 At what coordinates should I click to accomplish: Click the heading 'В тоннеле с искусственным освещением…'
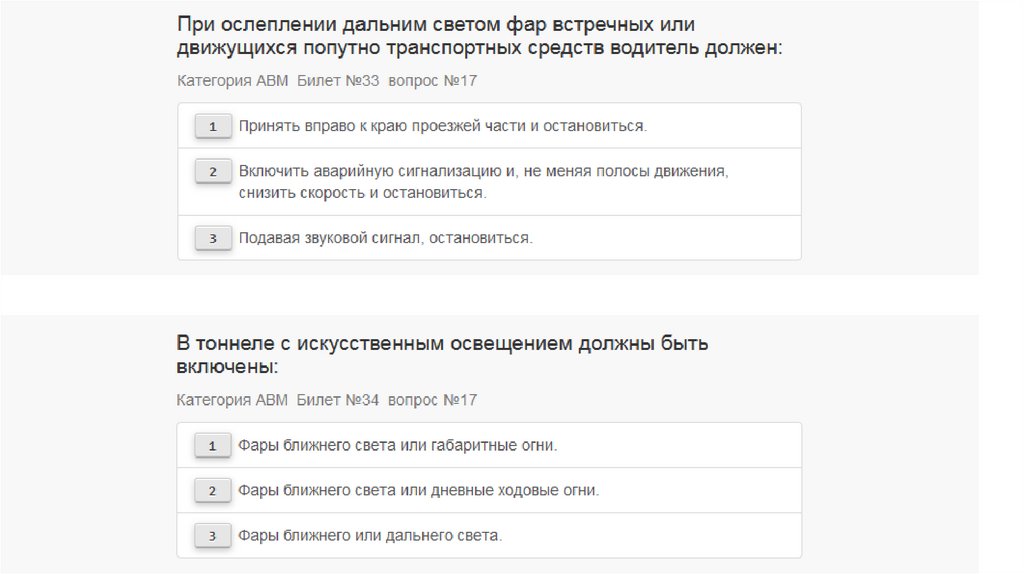coord(442,355)
